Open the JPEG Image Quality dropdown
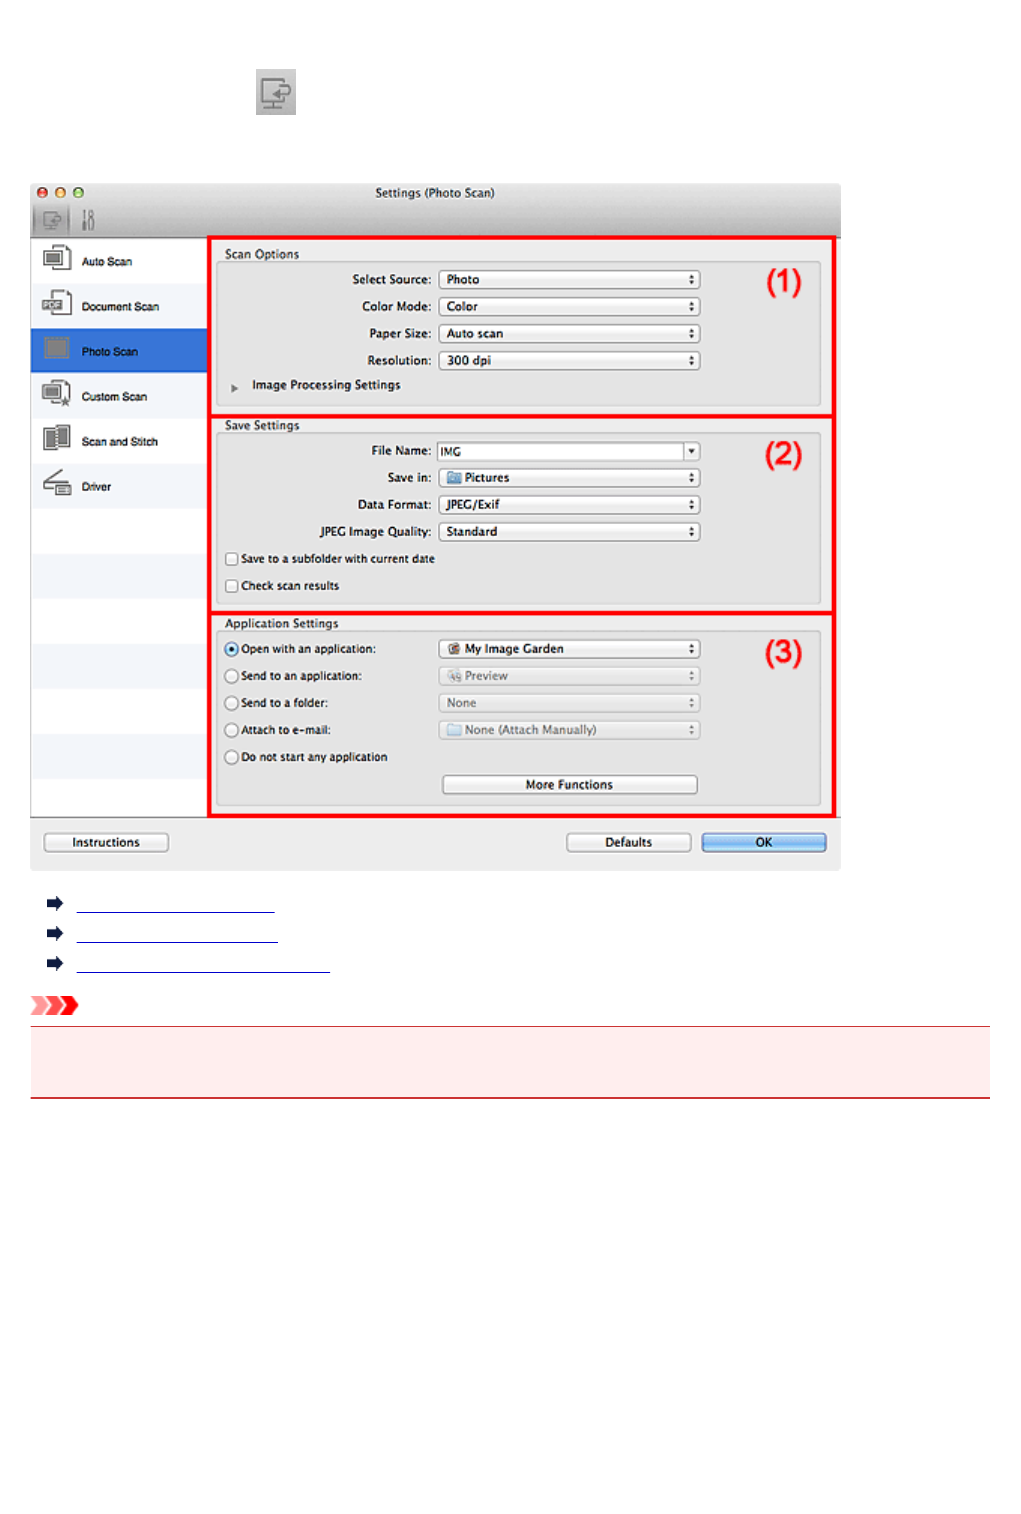This screenshot has height=1514, width=1021. tap(569, 532)
